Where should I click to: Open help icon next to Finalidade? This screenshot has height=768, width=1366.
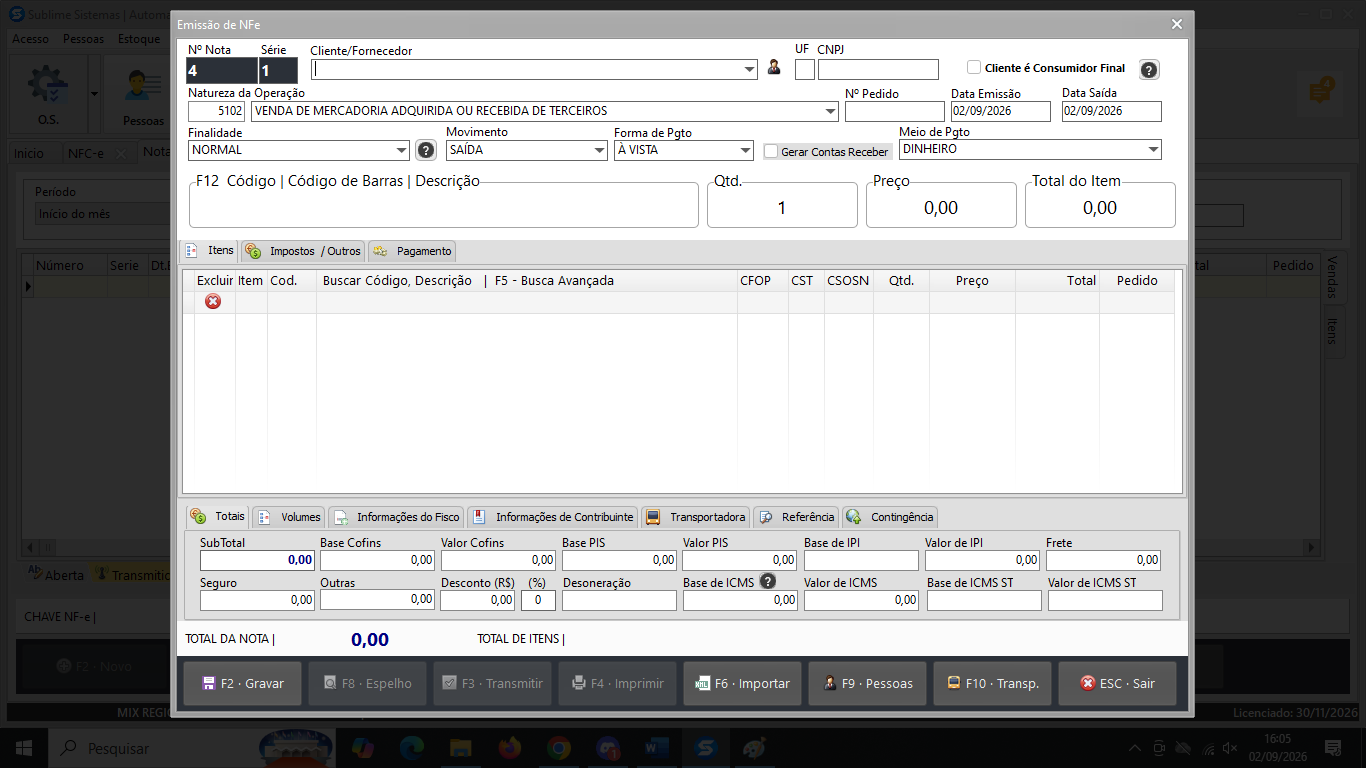(x=426, y=150)
